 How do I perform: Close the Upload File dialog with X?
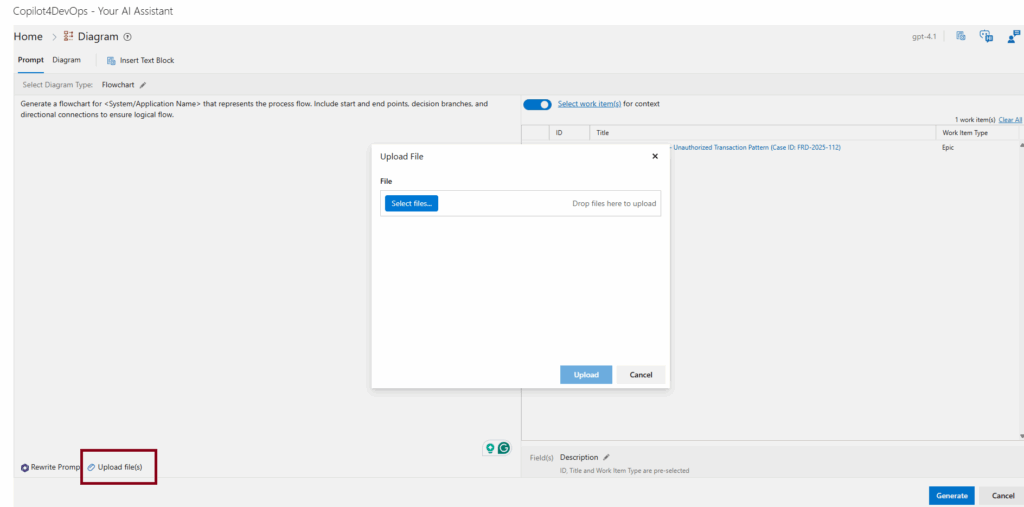(x=655, y=156)
